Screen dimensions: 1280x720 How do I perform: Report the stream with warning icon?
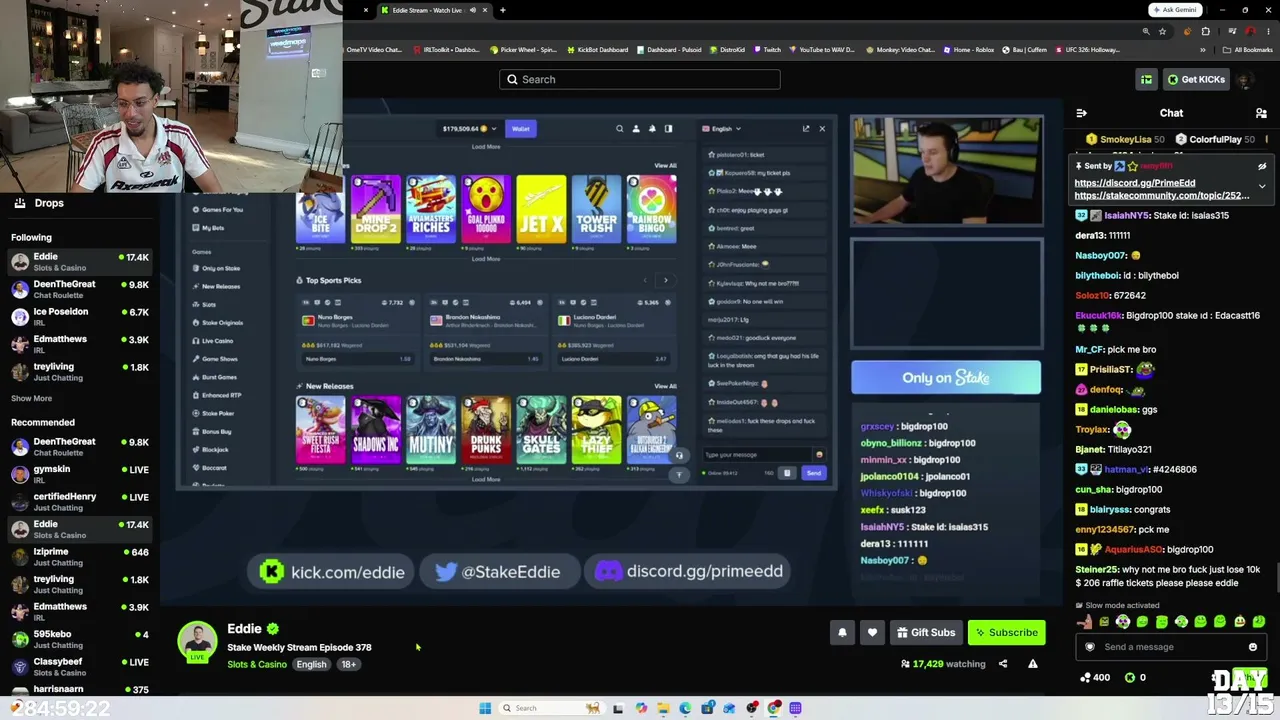tap(1033, 664)
